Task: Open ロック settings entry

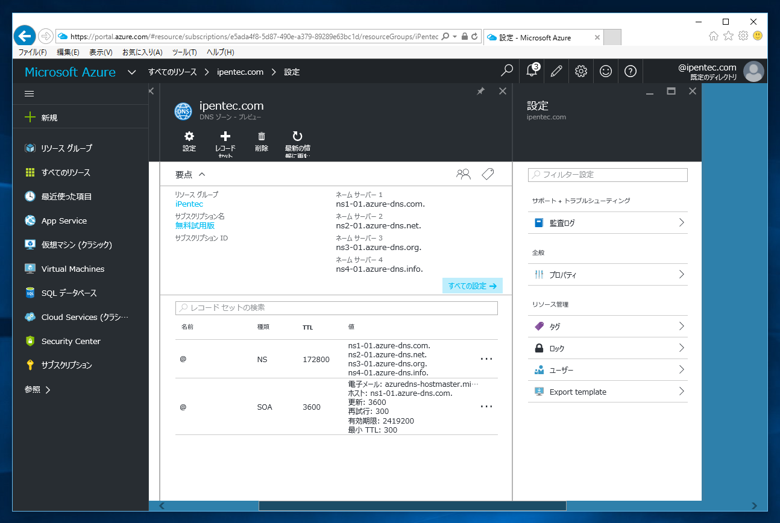Action: pos(607,348)
